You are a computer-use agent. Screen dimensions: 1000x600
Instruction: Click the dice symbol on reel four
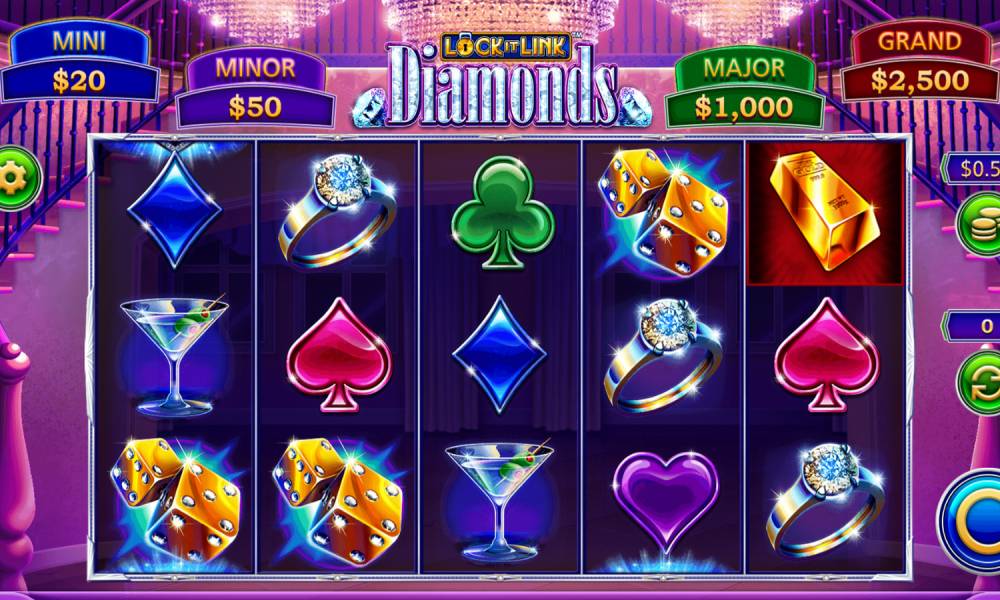[x=664, y=212]
